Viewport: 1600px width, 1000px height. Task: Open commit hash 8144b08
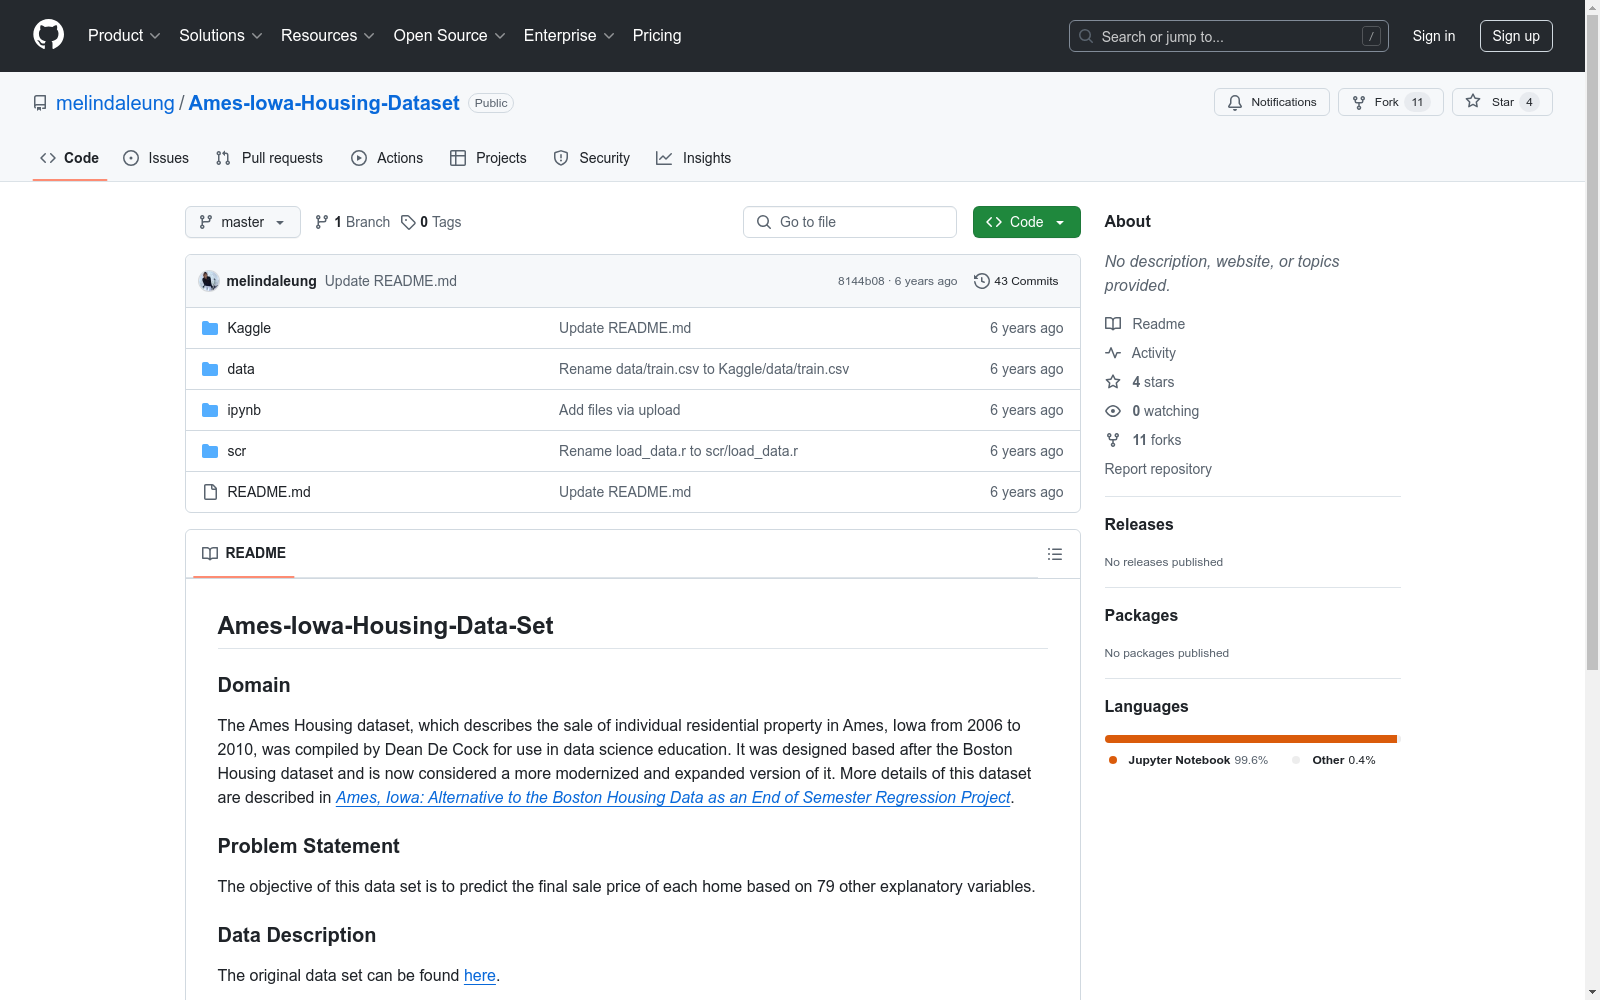[x=861, y=281]
